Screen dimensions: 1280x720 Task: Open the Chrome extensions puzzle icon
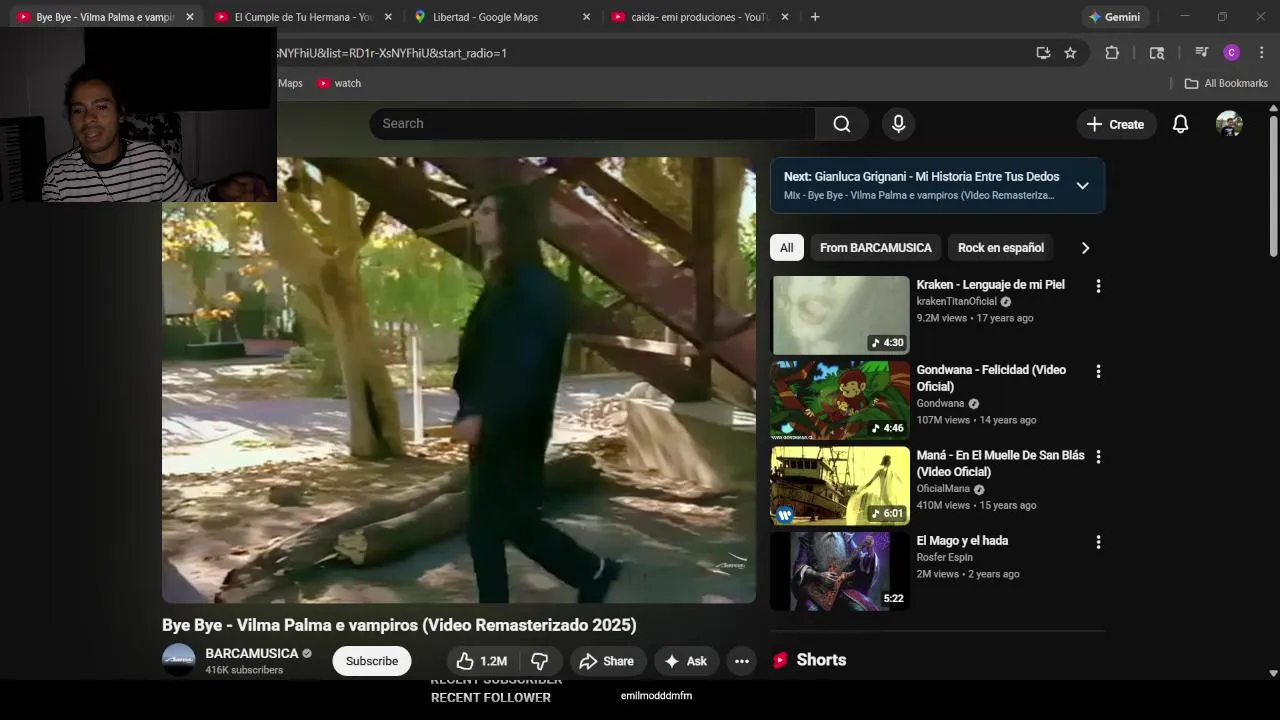[x=1111, y=53]
